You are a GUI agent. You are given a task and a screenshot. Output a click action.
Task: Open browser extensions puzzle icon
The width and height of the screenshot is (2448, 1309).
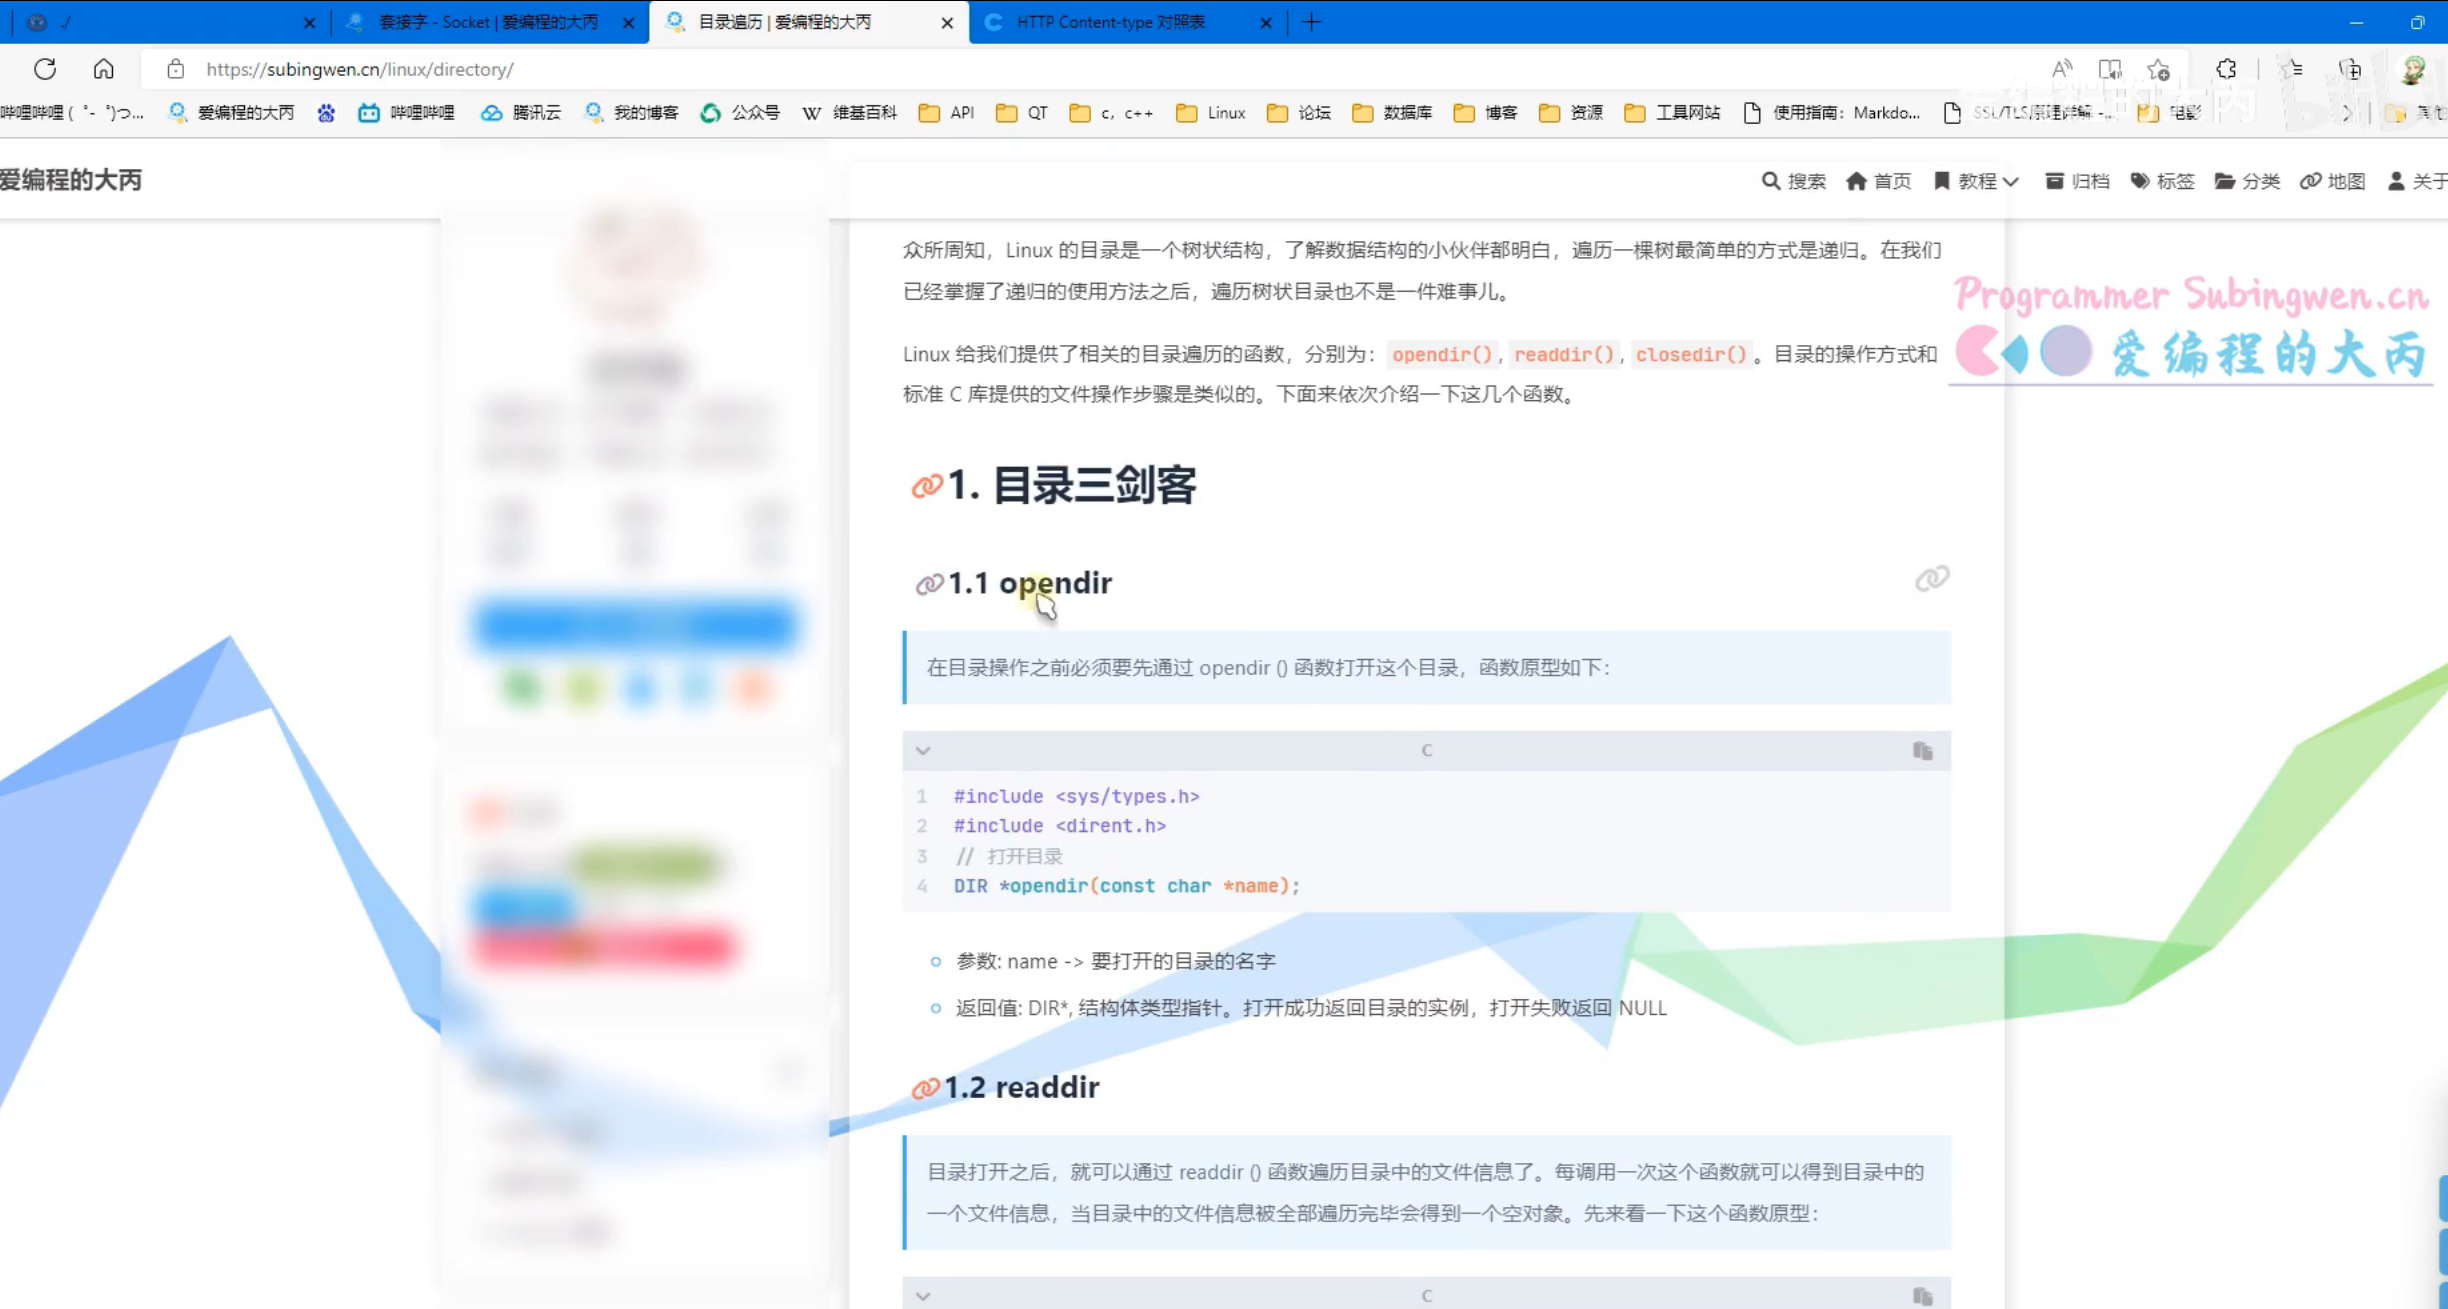2226,69
